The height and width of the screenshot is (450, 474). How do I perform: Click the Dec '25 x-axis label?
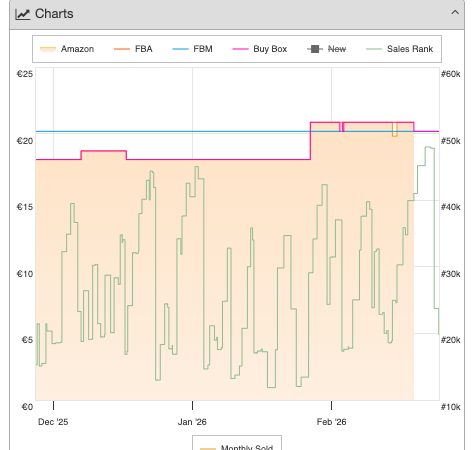(53, 422)
